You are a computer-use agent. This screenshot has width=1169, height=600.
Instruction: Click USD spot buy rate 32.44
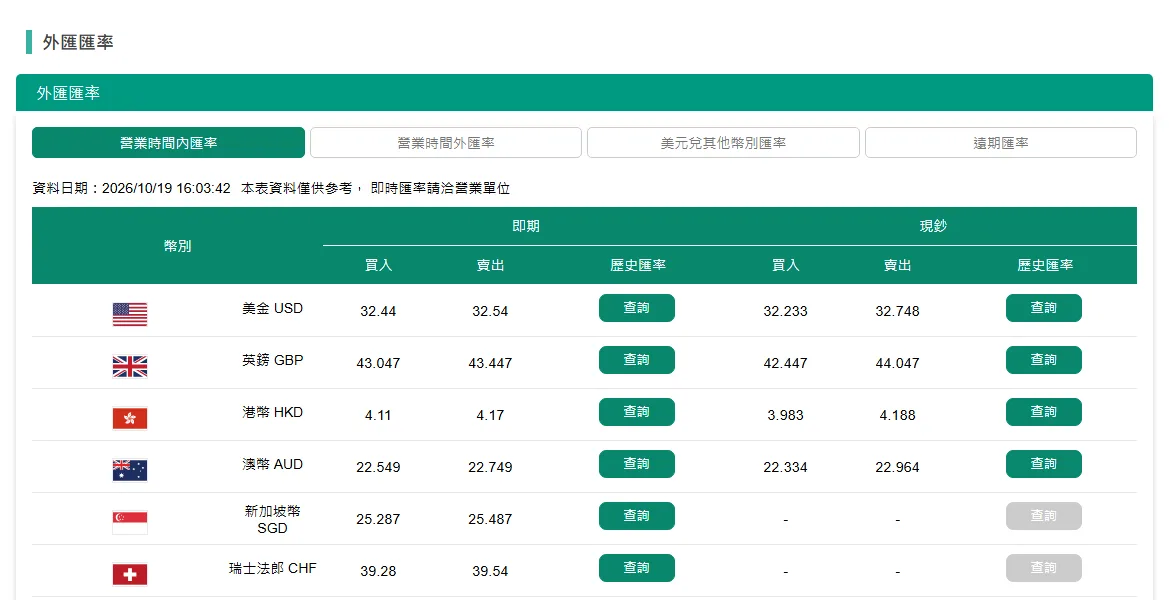378,312
